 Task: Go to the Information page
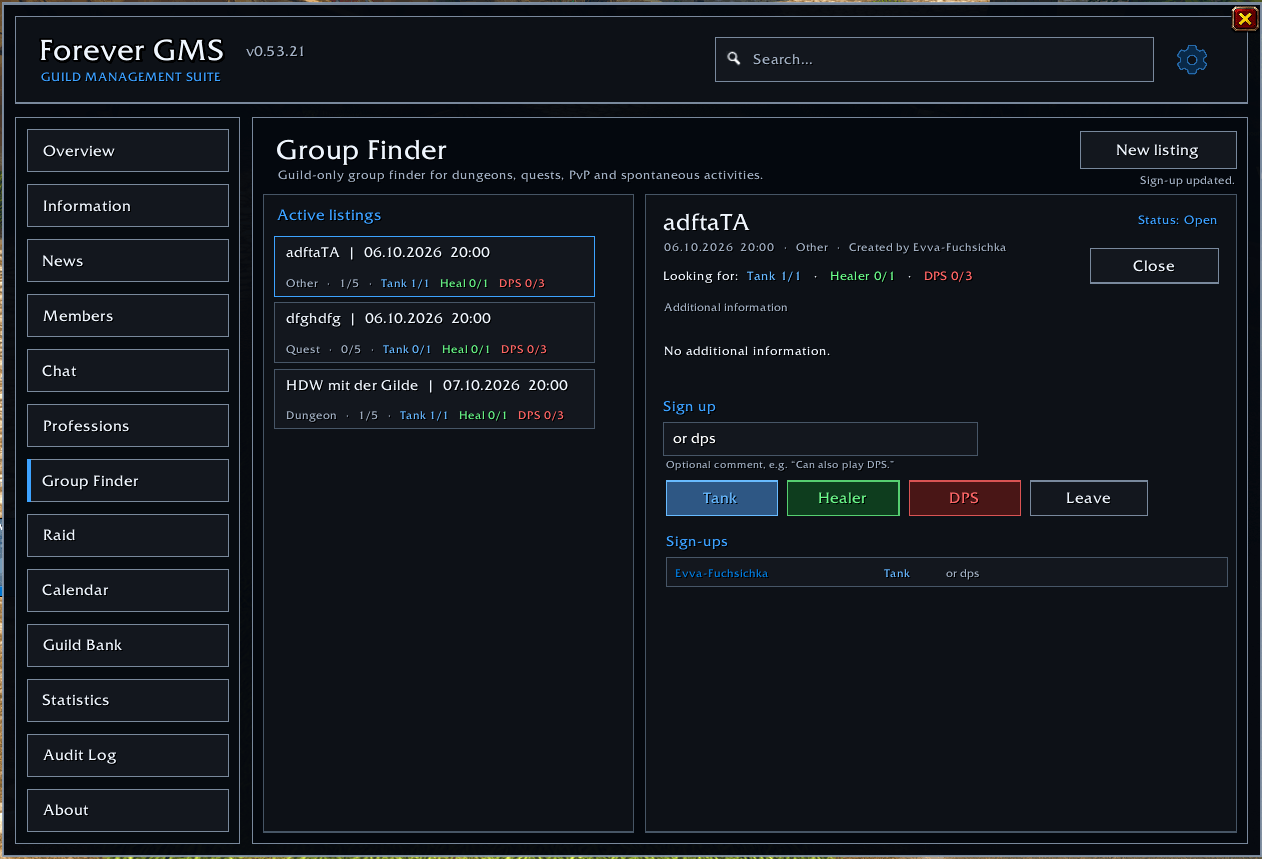point(128,206)
